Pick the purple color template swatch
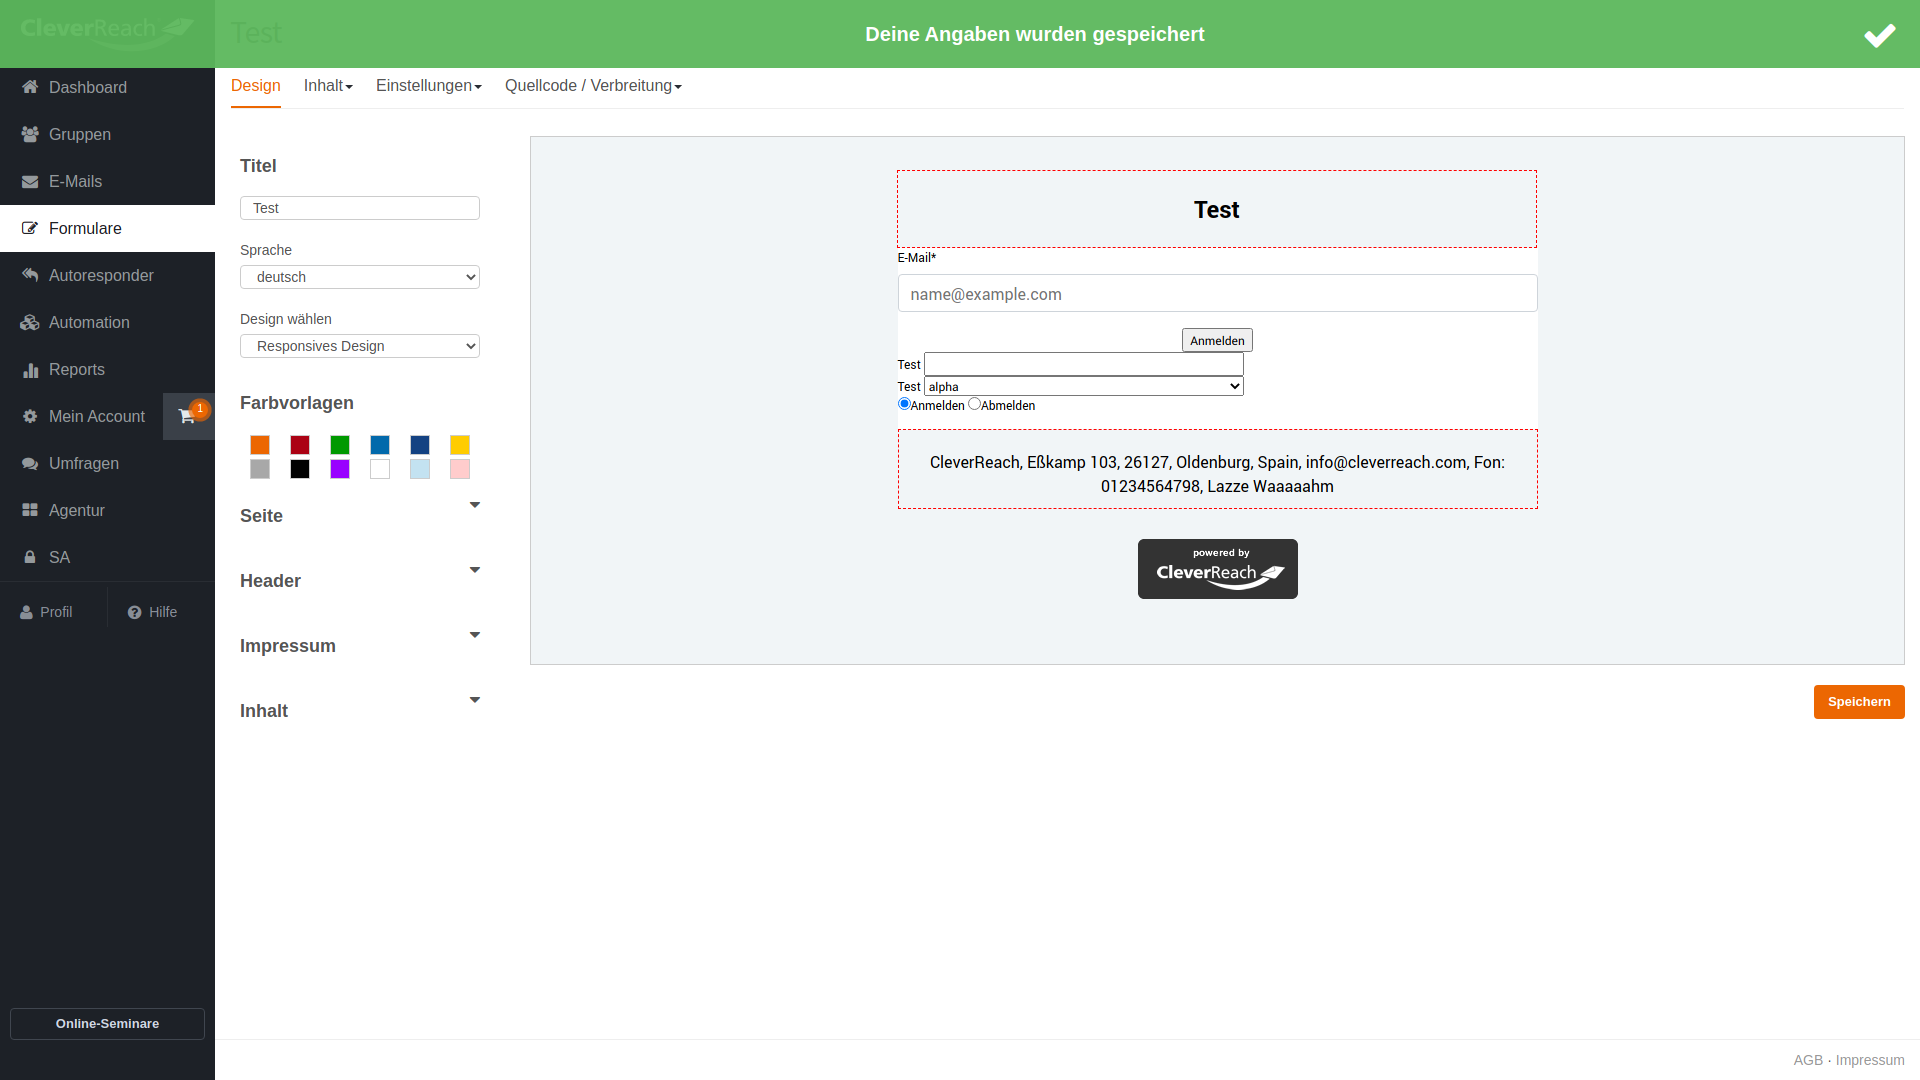 pos(340,469)
